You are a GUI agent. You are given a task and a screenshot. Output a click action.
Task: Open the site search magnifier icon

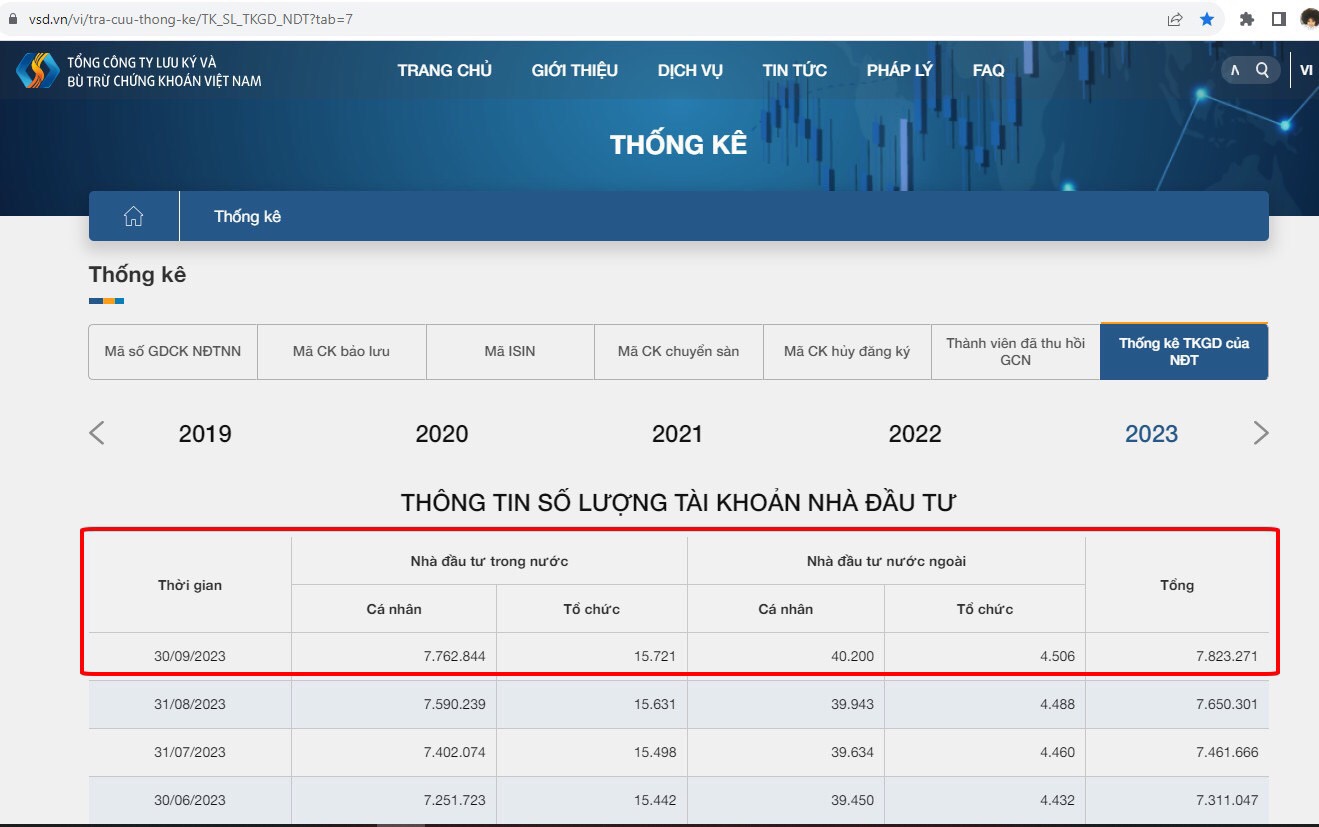coord(1262,70)
